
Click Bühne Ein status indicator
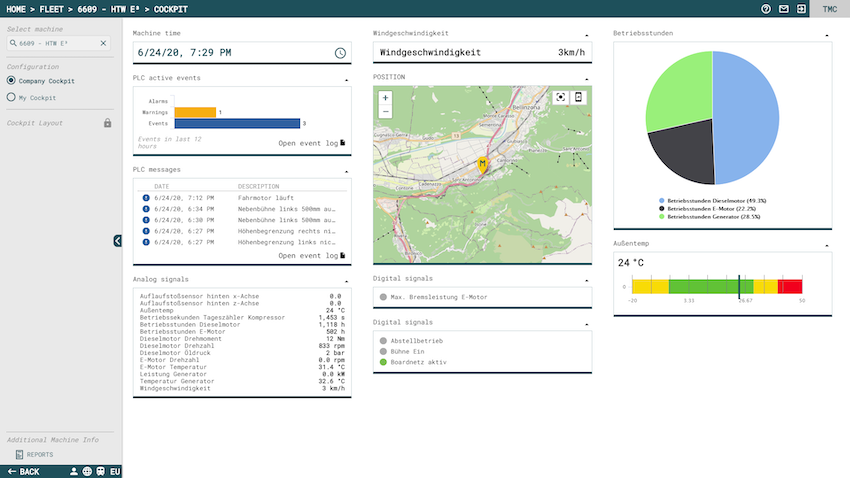coord(383,351)
